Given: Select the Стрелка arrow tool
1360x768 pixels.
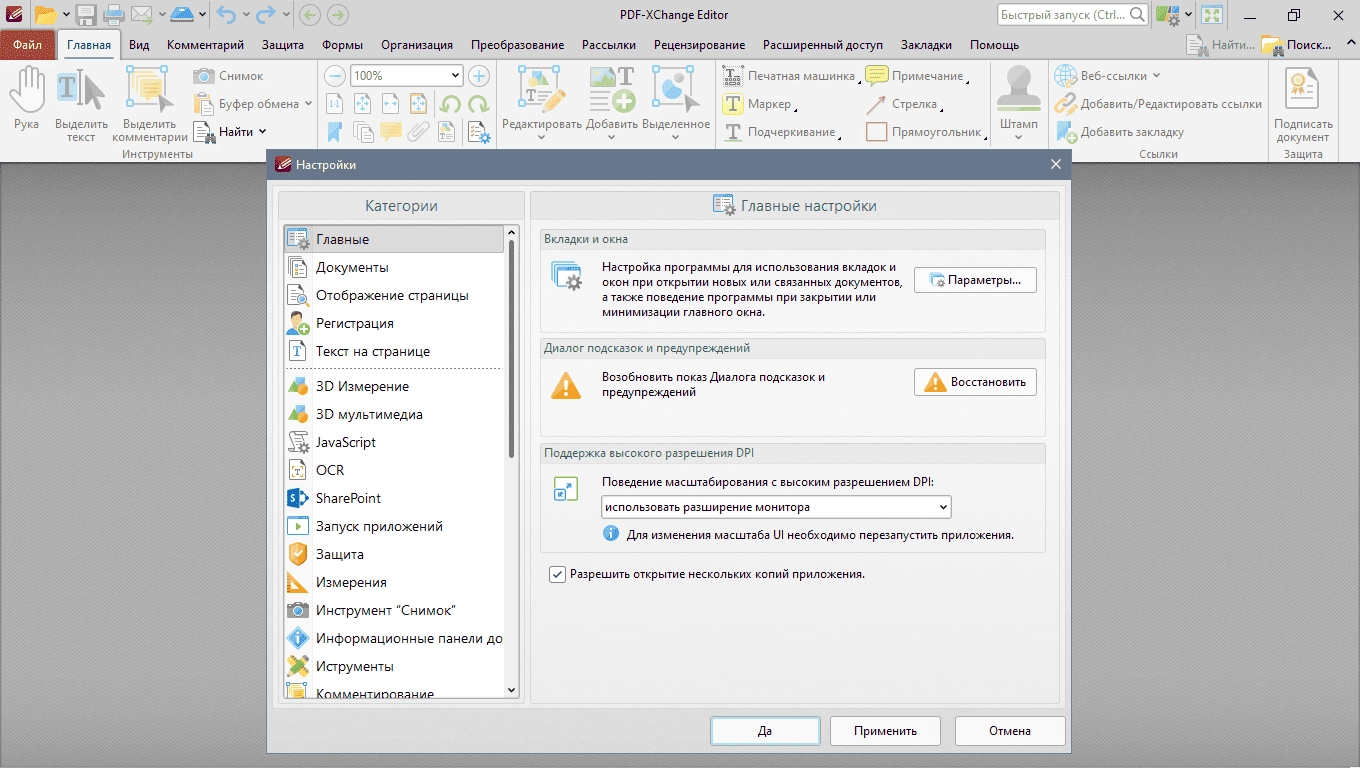Looking at the screenshot, I should 904,104.
